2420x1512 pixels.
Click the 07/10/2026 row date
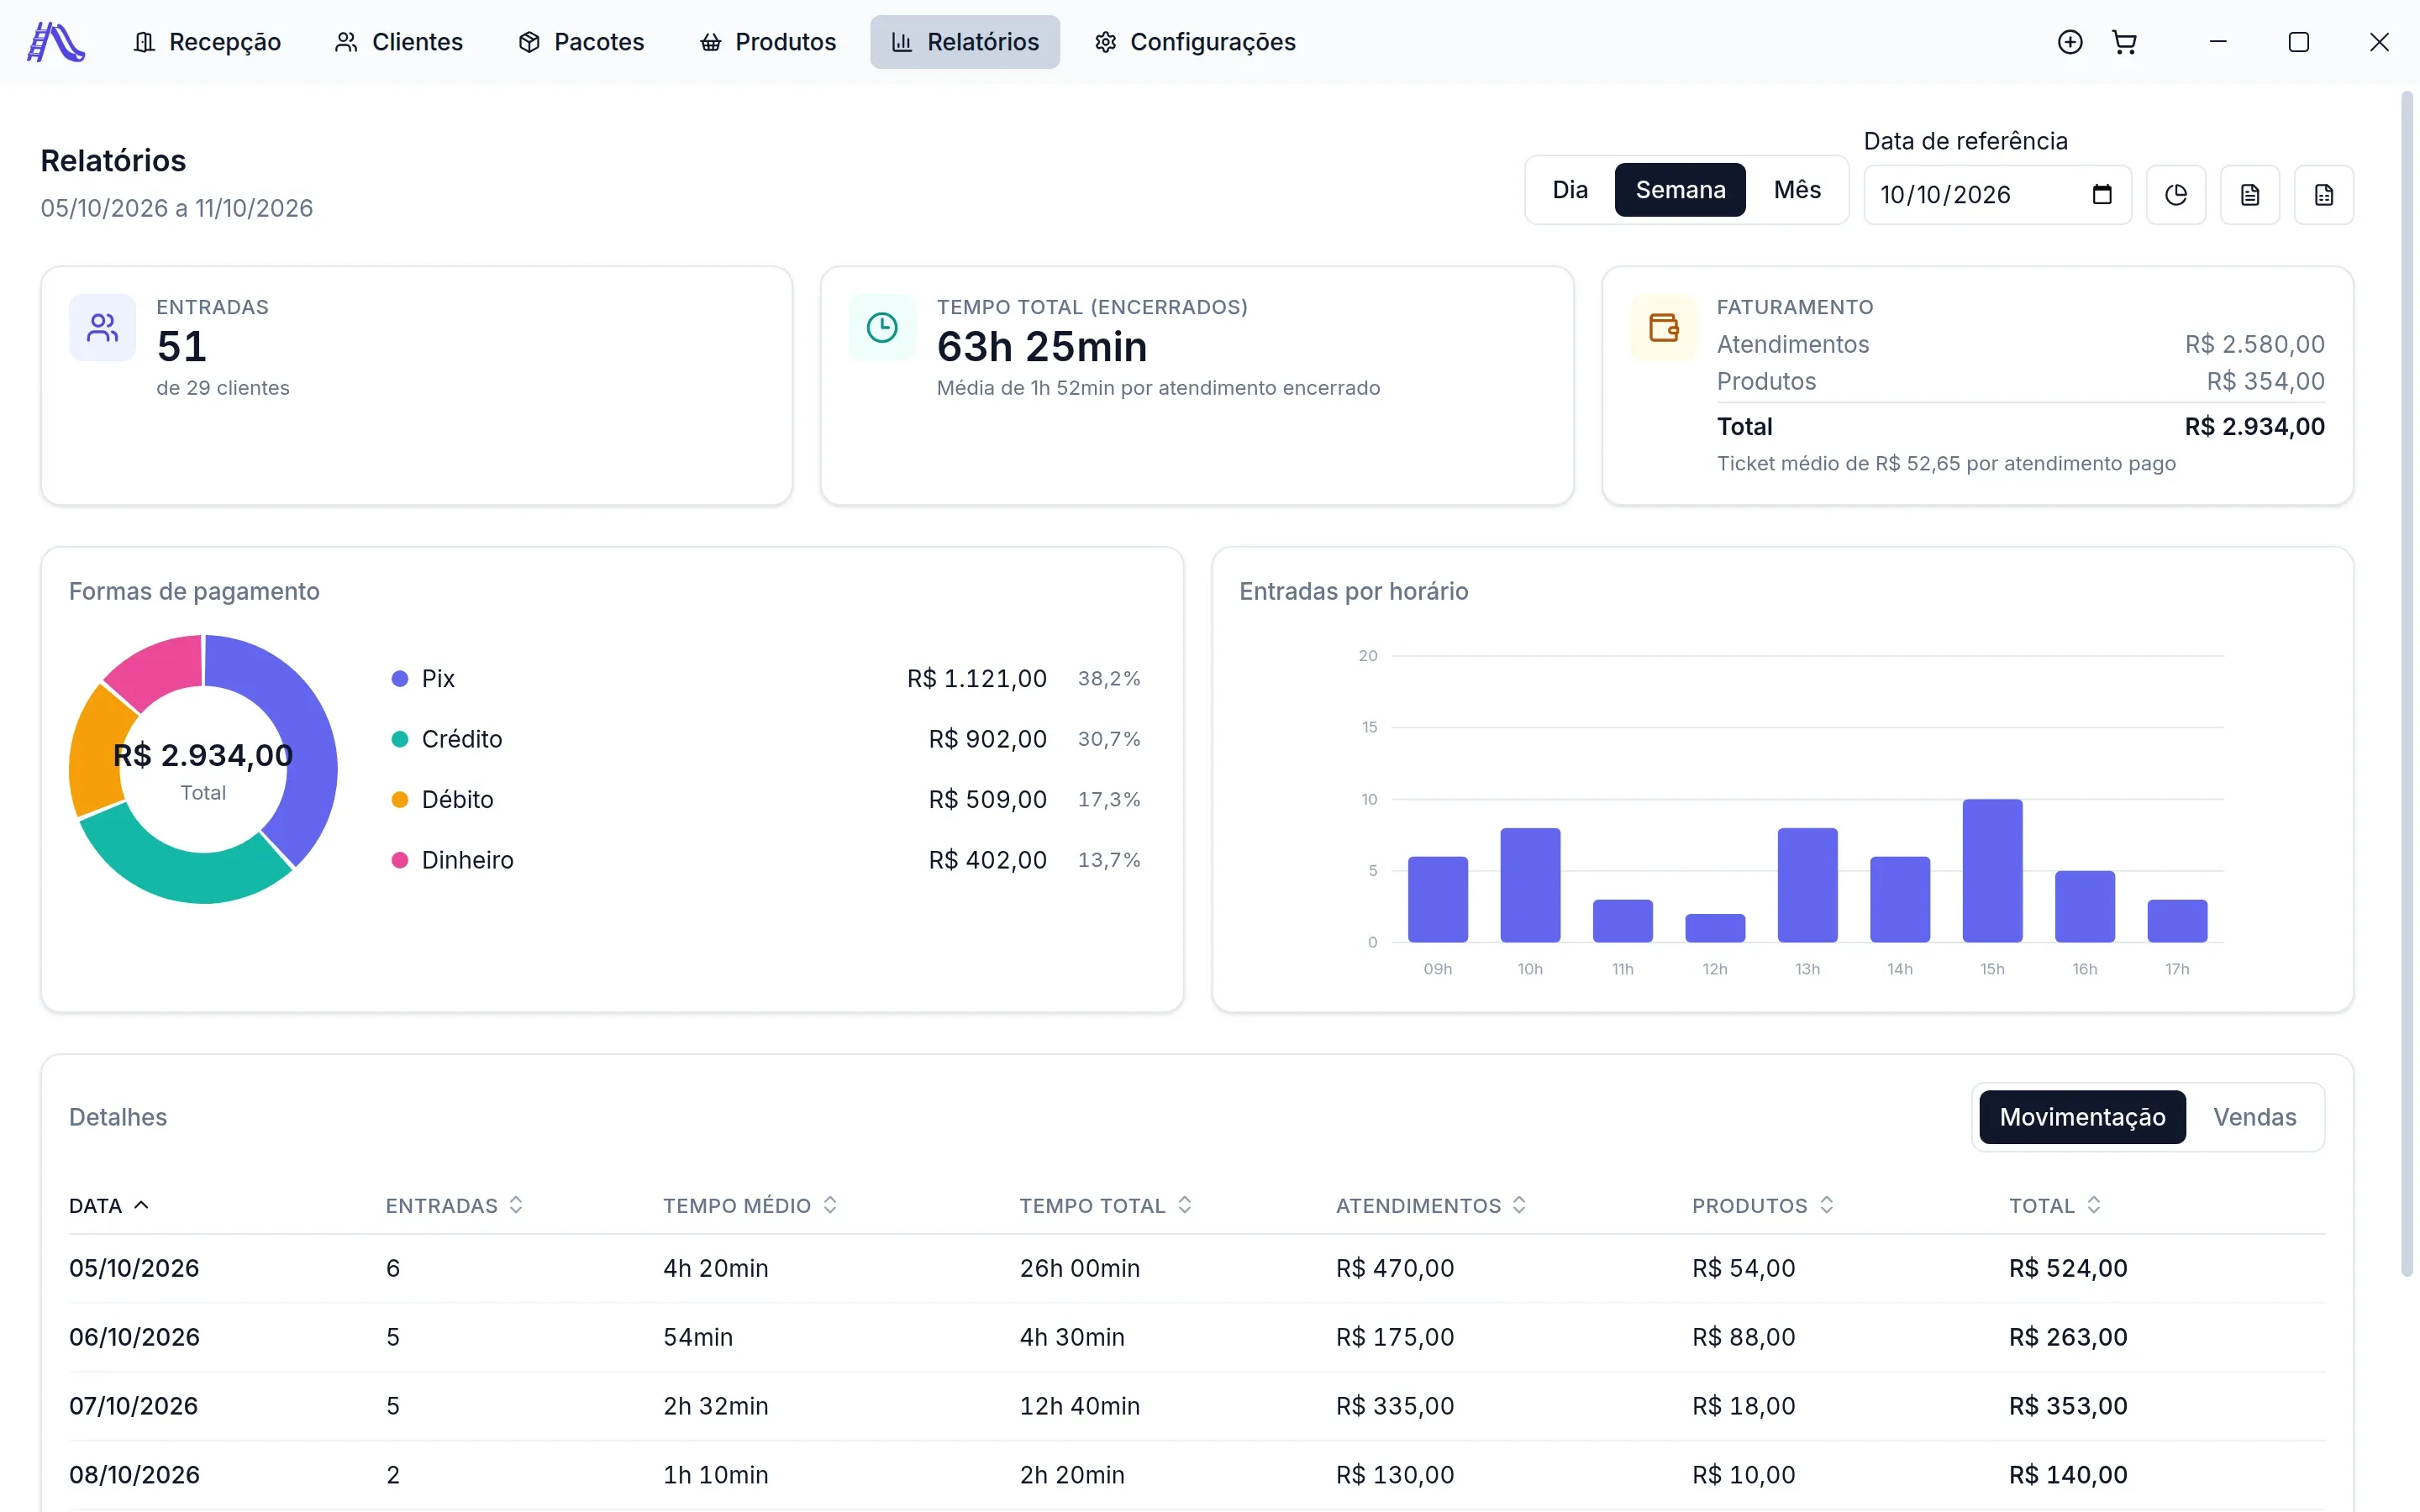click(134, 1406)
